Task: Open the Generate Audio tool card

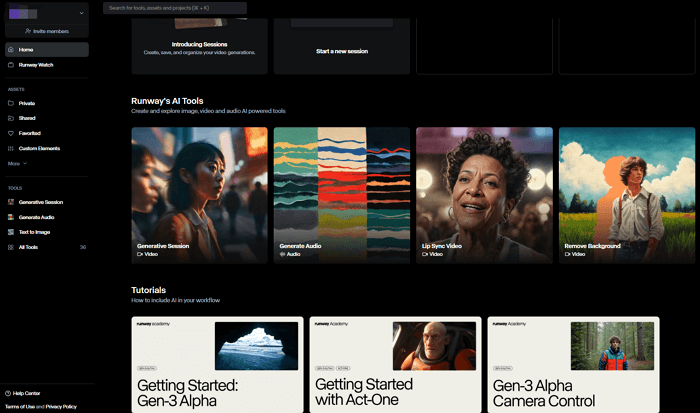Action: click(x=342, y=196)
